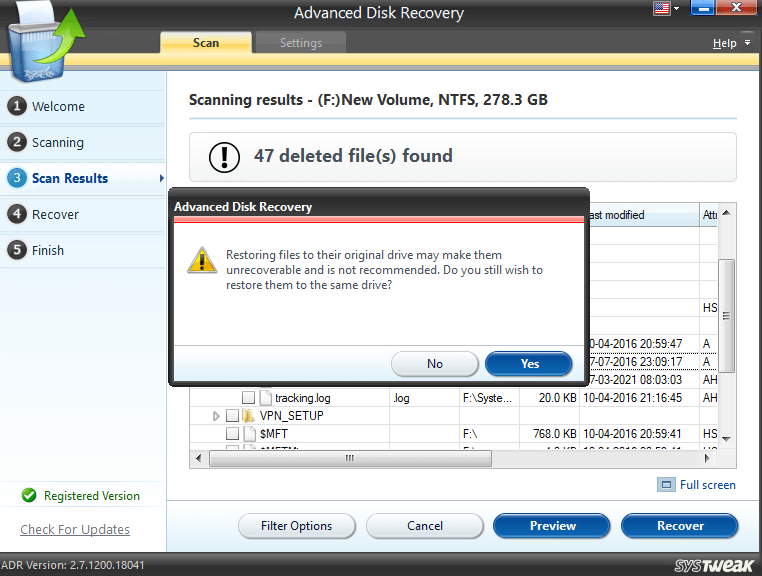Click the vertical scrollbar up arrow
762x576 pixels.
[726, 213]
